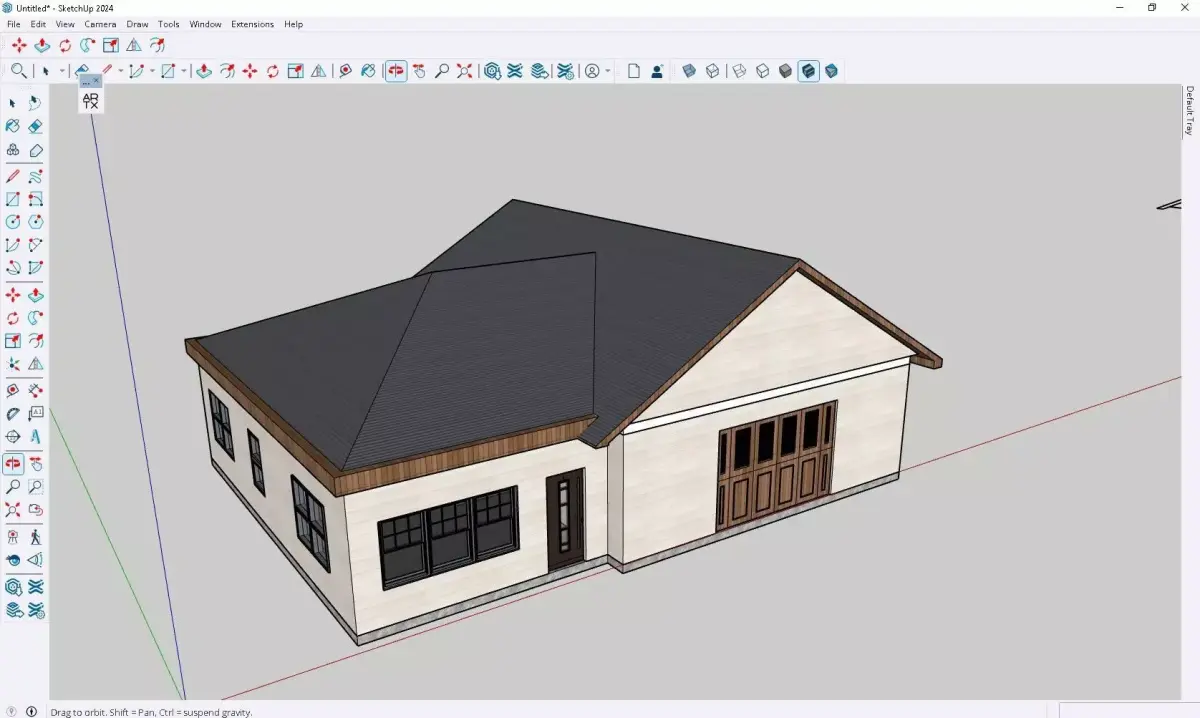Choose the Freehand drawing tool
The image size is (1200, 718).
35,175
